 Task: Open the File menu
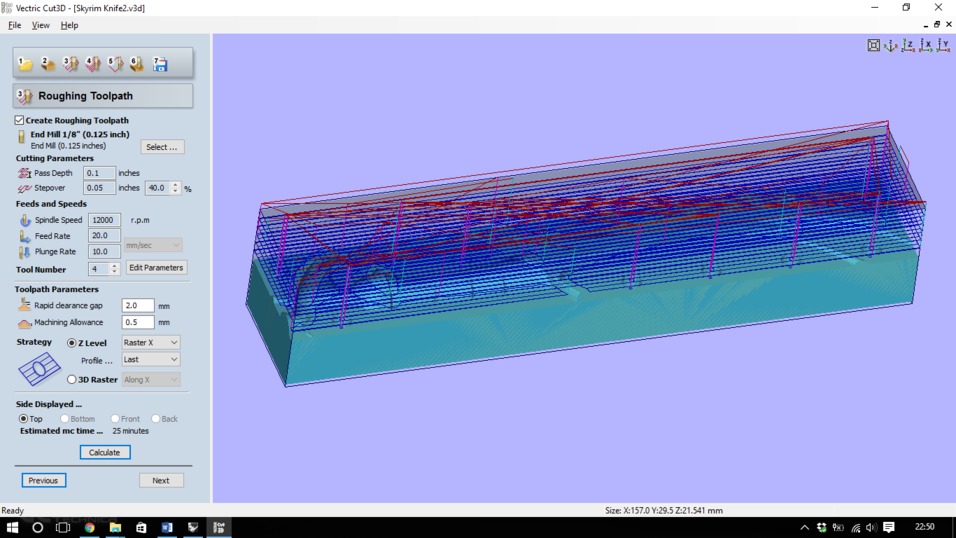tap(15, 25)
